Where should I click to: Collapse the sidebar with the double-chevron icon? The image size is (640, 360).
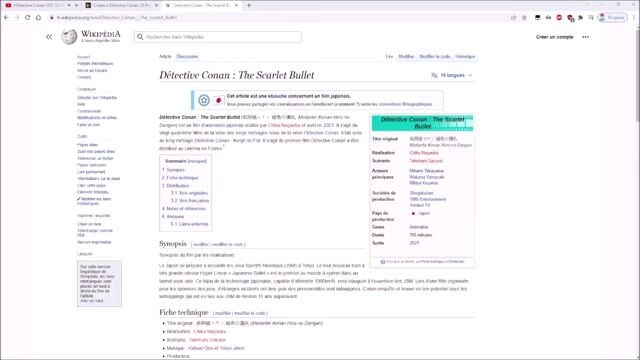(49, 37)
